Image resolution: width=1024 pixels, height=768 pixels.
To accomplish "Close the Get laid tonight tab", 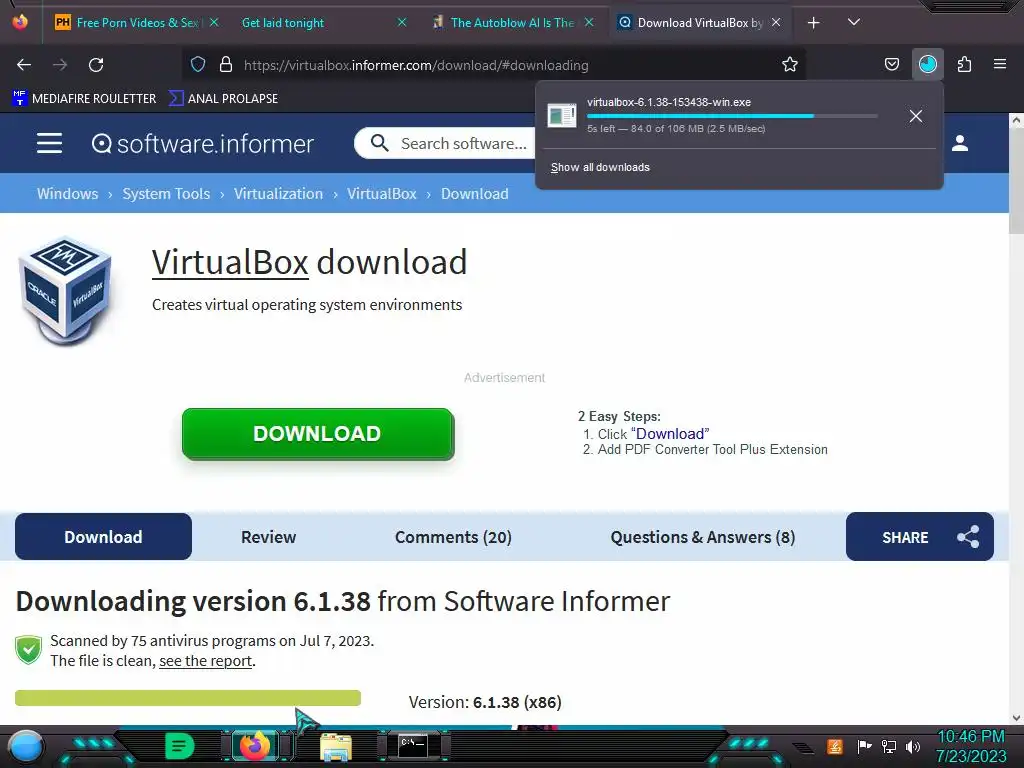I will coord(402,22).
